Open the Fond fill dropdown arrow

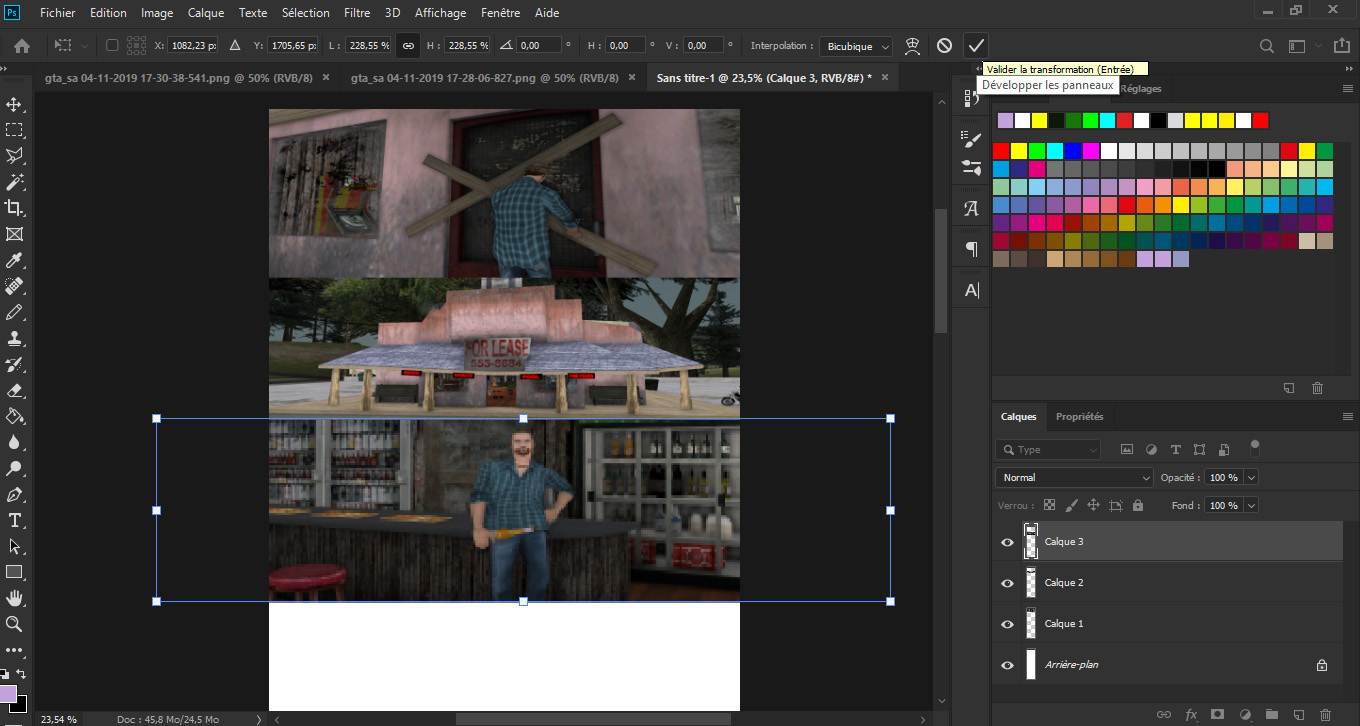pyautogui.click(x=1251, y=506)
